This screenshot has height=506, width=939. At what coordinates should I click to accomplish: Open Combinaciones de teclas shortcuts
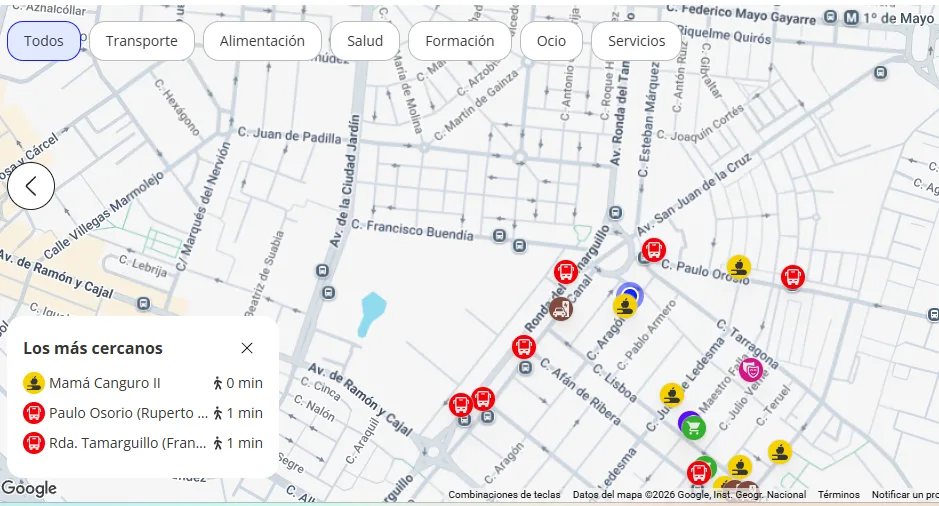pyautogui.click(x=504, y=495)
